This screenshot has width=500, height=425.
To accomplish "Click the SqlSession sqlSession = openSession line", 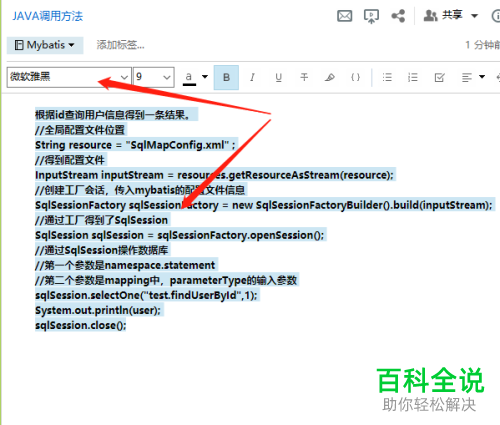I will pyautogui.click(x=180, y=235).
